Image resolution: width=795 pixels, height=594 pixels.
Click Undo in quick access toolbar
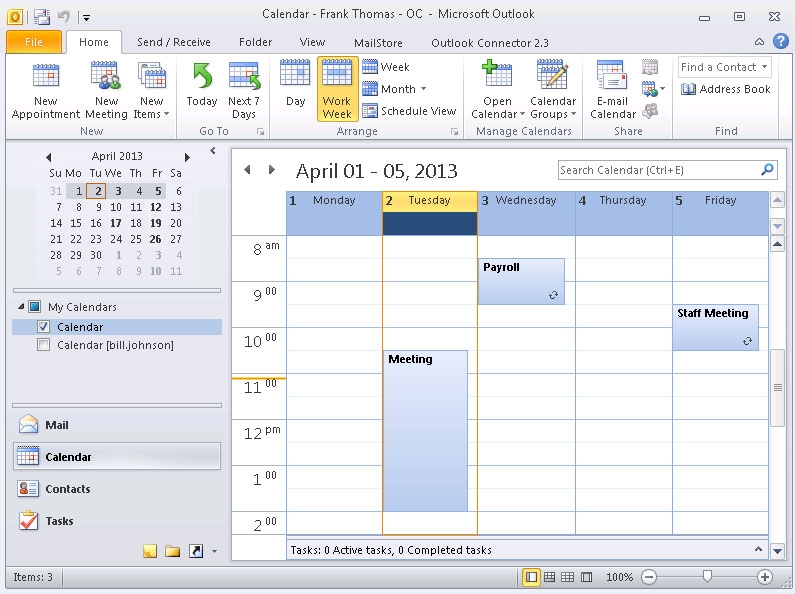click(x=63, y=17)
